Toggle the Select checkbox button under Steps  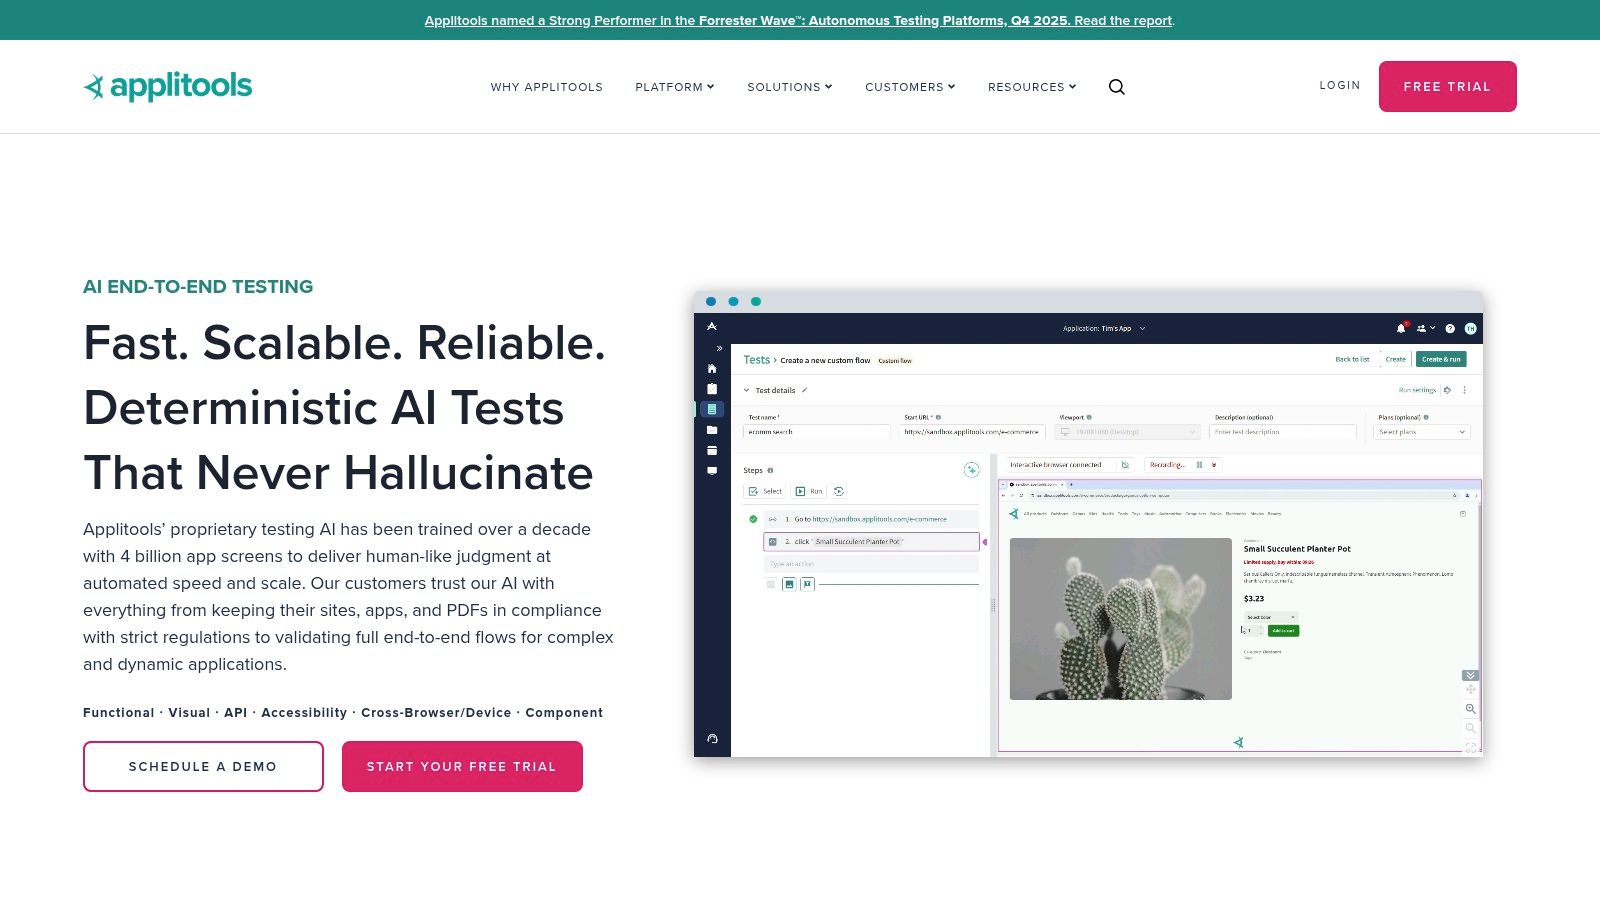(765, 491)
